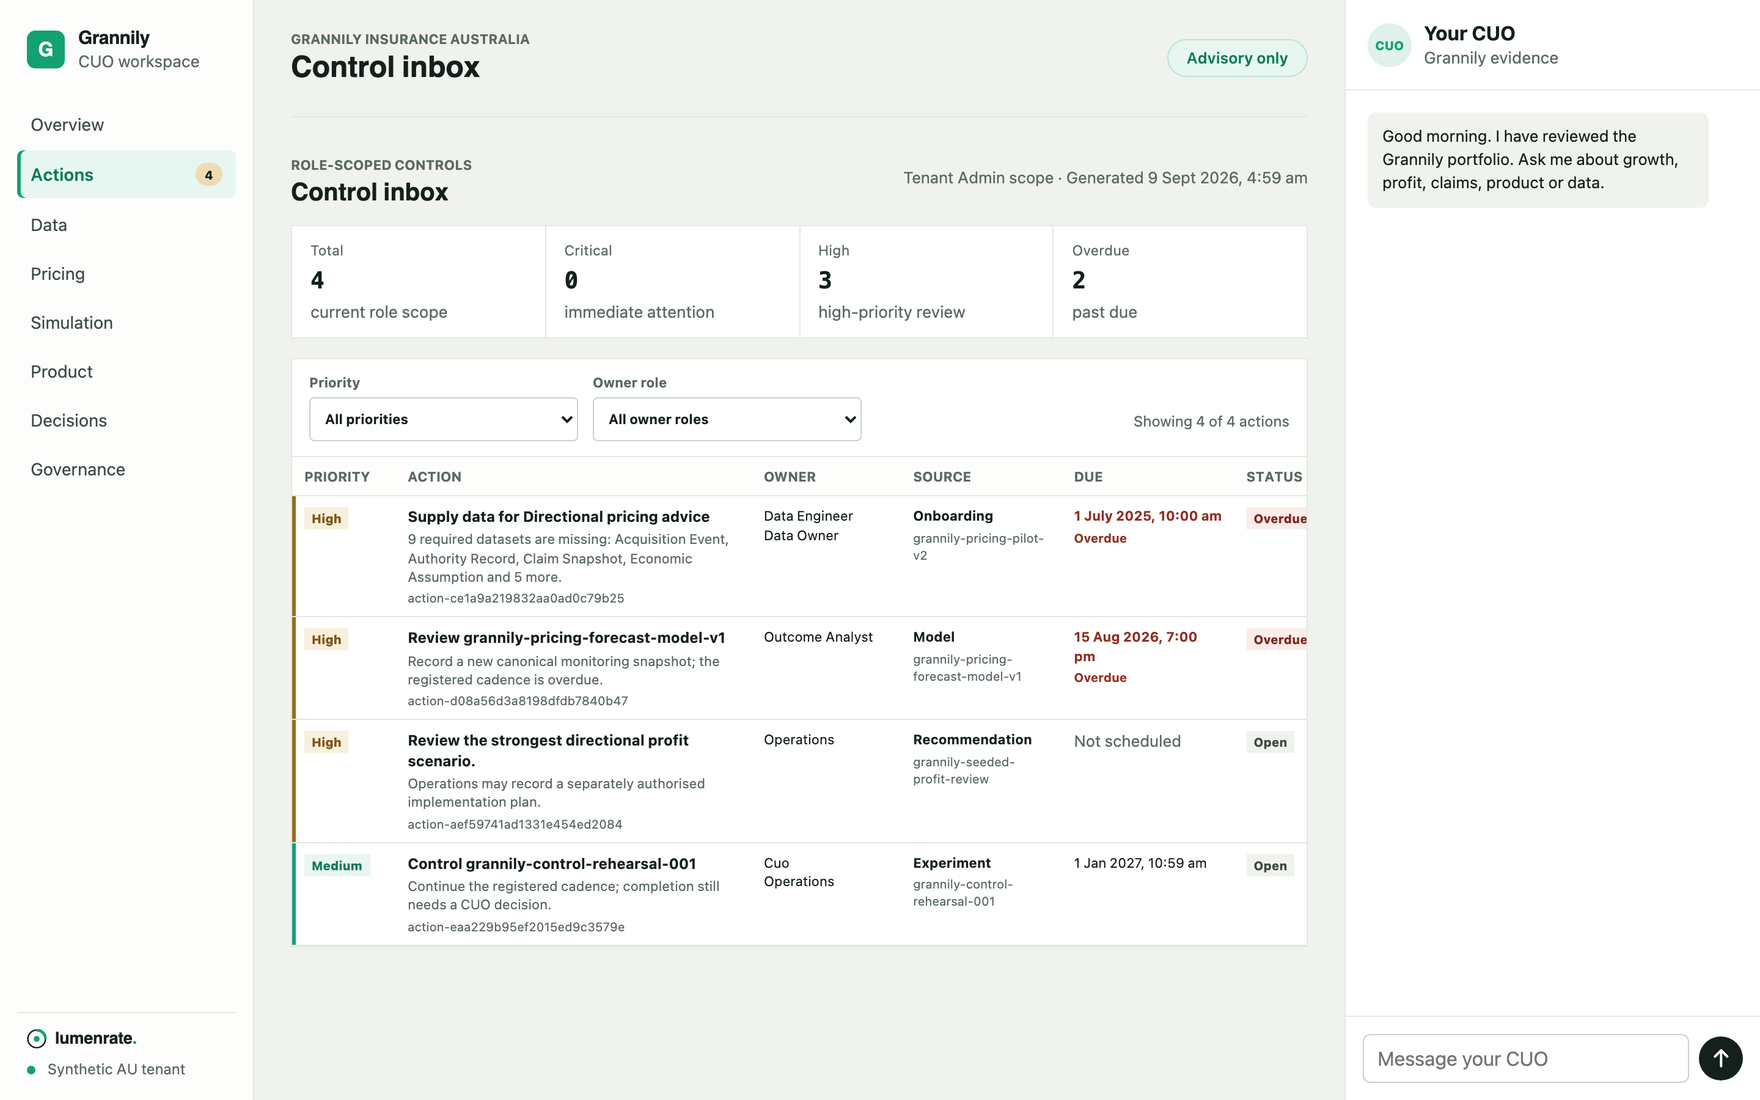Open Review the strongest directional profit scenario
The width and height of the screenshot is (1760, 1100).
(548, 751)
